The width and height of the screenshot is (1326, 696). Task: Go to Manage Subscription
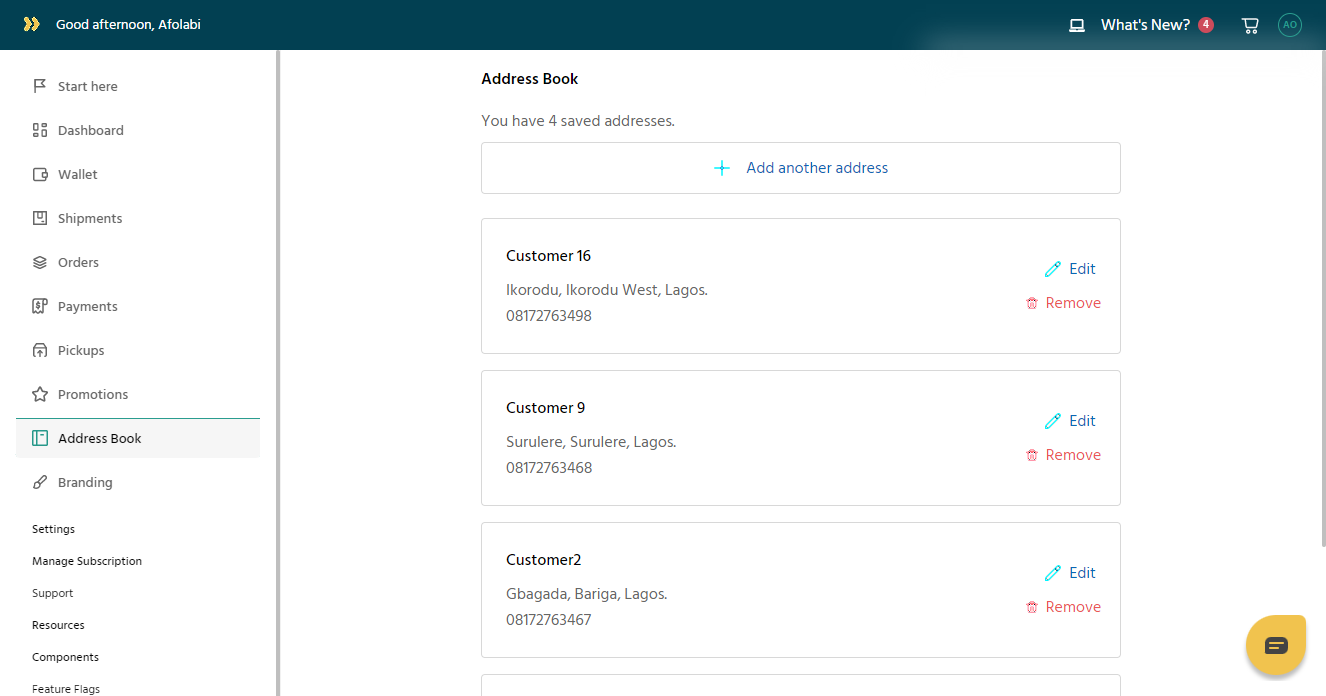click(x=87, y=561)
